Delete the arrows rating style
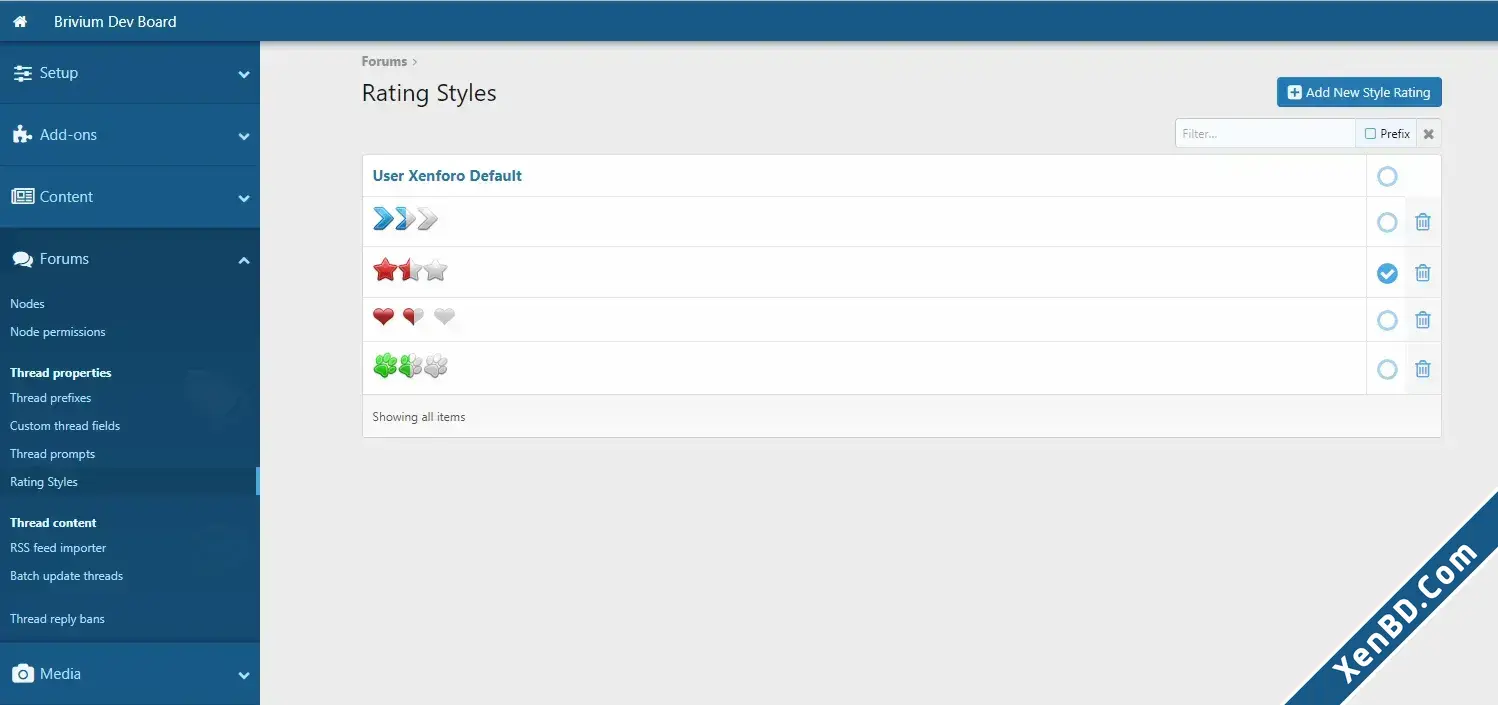 (1422, 222)
